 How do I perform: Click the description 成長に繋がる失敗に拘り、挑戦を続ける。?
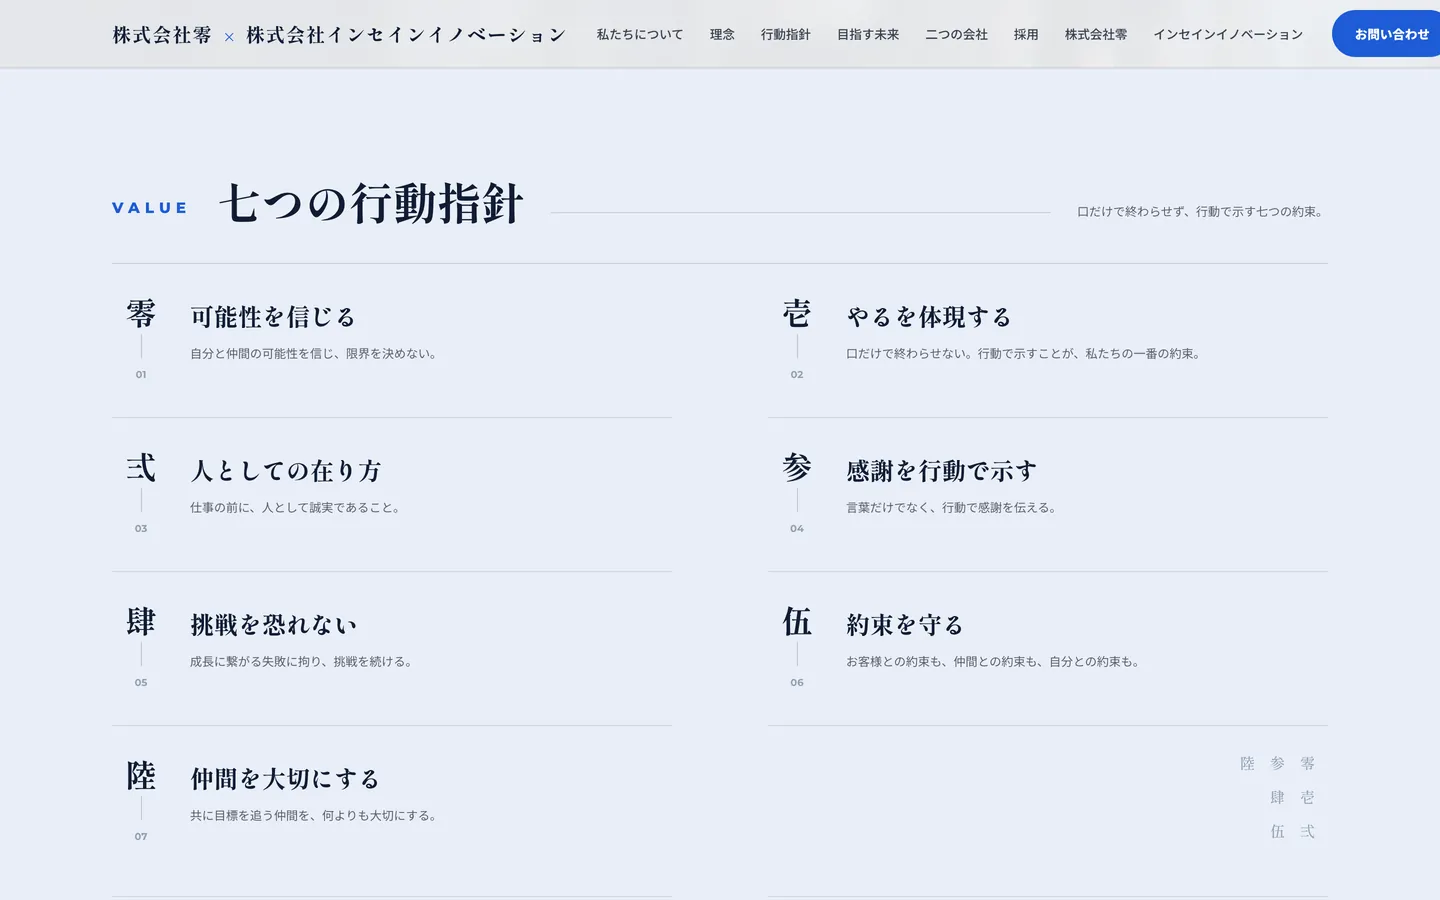click(x=303, y=662)
